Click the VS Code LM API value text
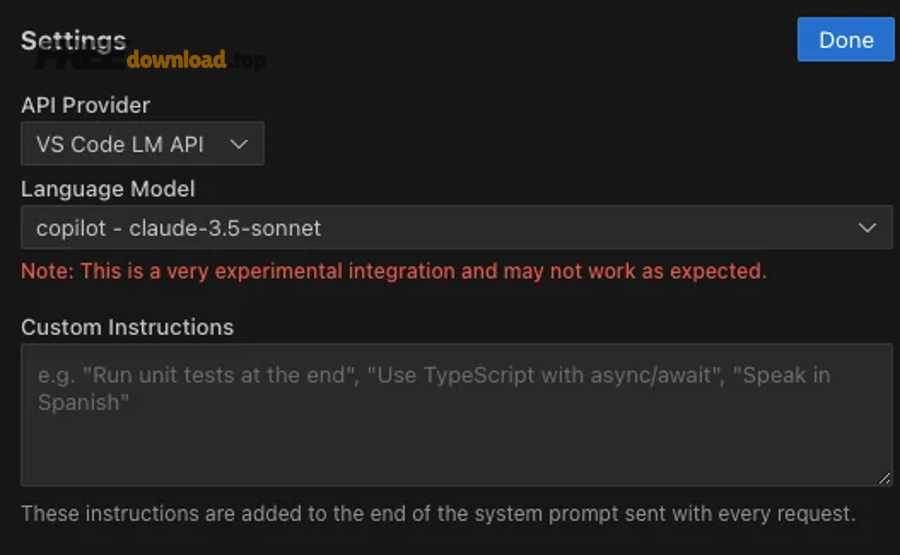The width and height of the screenshot is (900, 555). coord(120,144)
